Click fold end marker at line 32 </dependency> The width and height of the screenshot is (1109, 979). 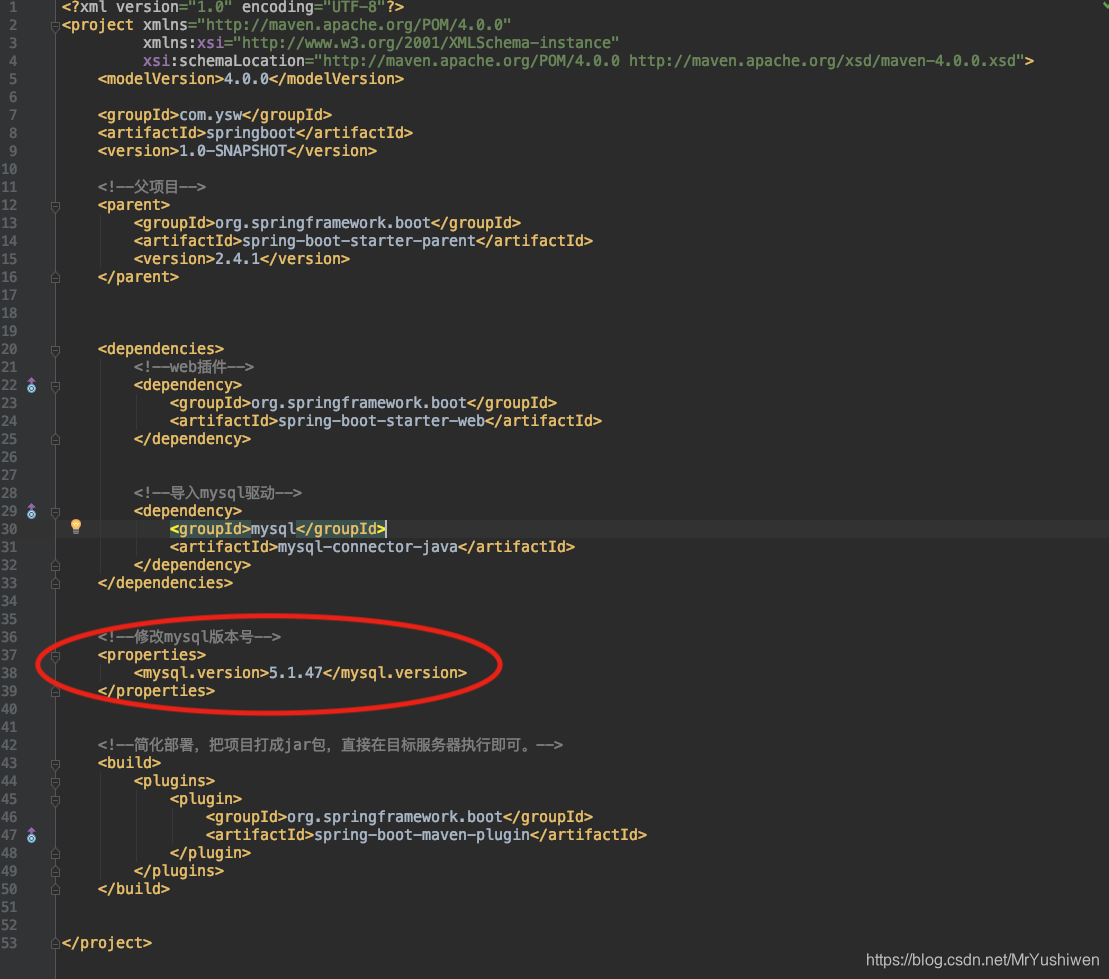click(x=55, y=566)
